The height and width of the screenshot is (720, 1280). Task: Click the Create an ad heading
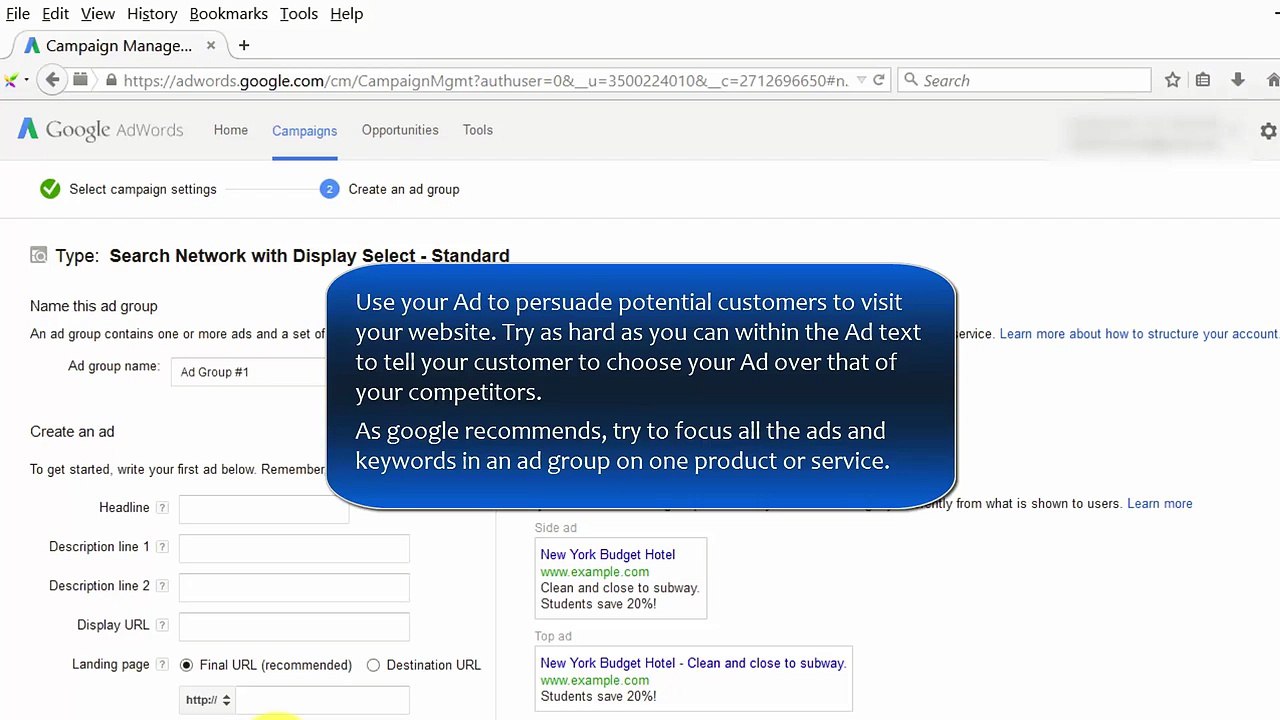[72, 432]
